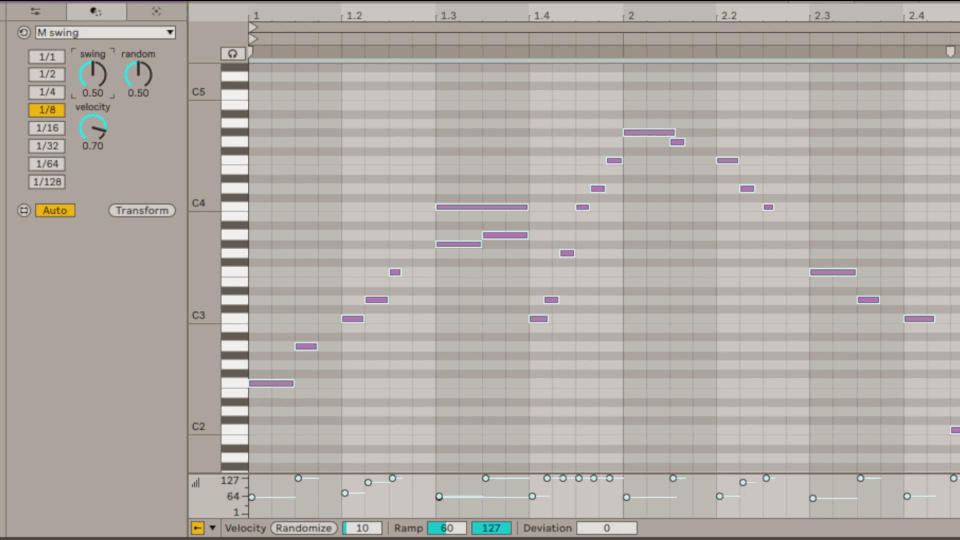The image size is (960, 540).
Task: Toggle the Auto apply button
Action: [x=55, y=210]
